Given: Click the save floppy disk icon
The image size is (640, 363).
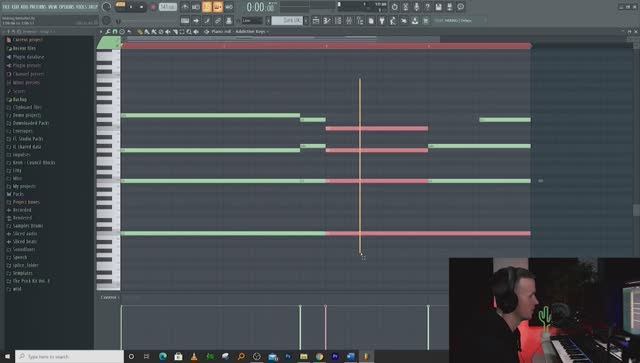Looking at the screenshot, I should pyautogui.click(x=438, y=7).
